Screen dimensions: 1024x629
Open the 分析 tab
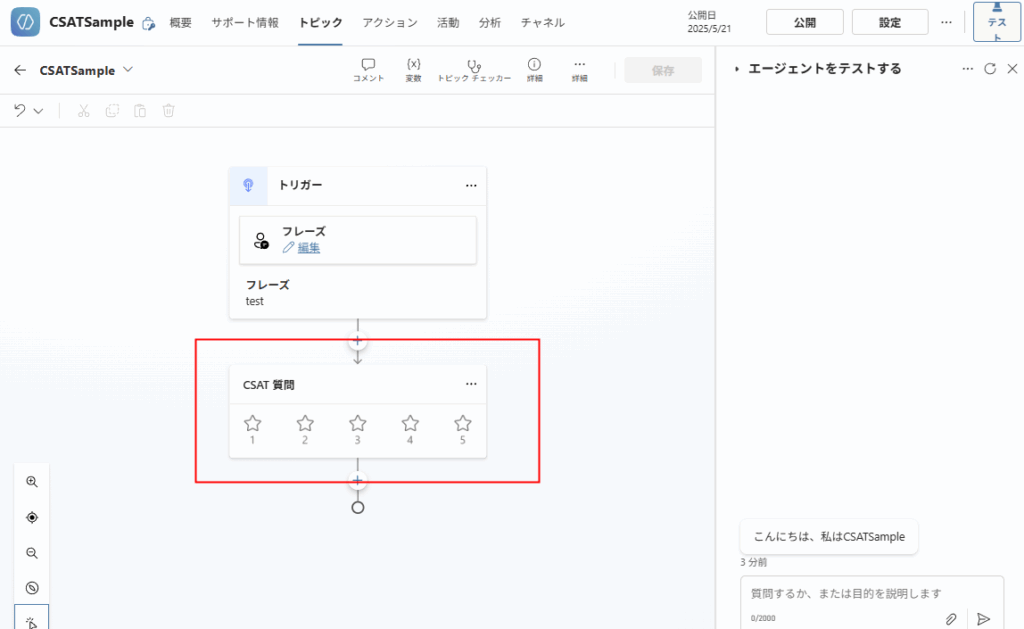click(x=490, y=23)
